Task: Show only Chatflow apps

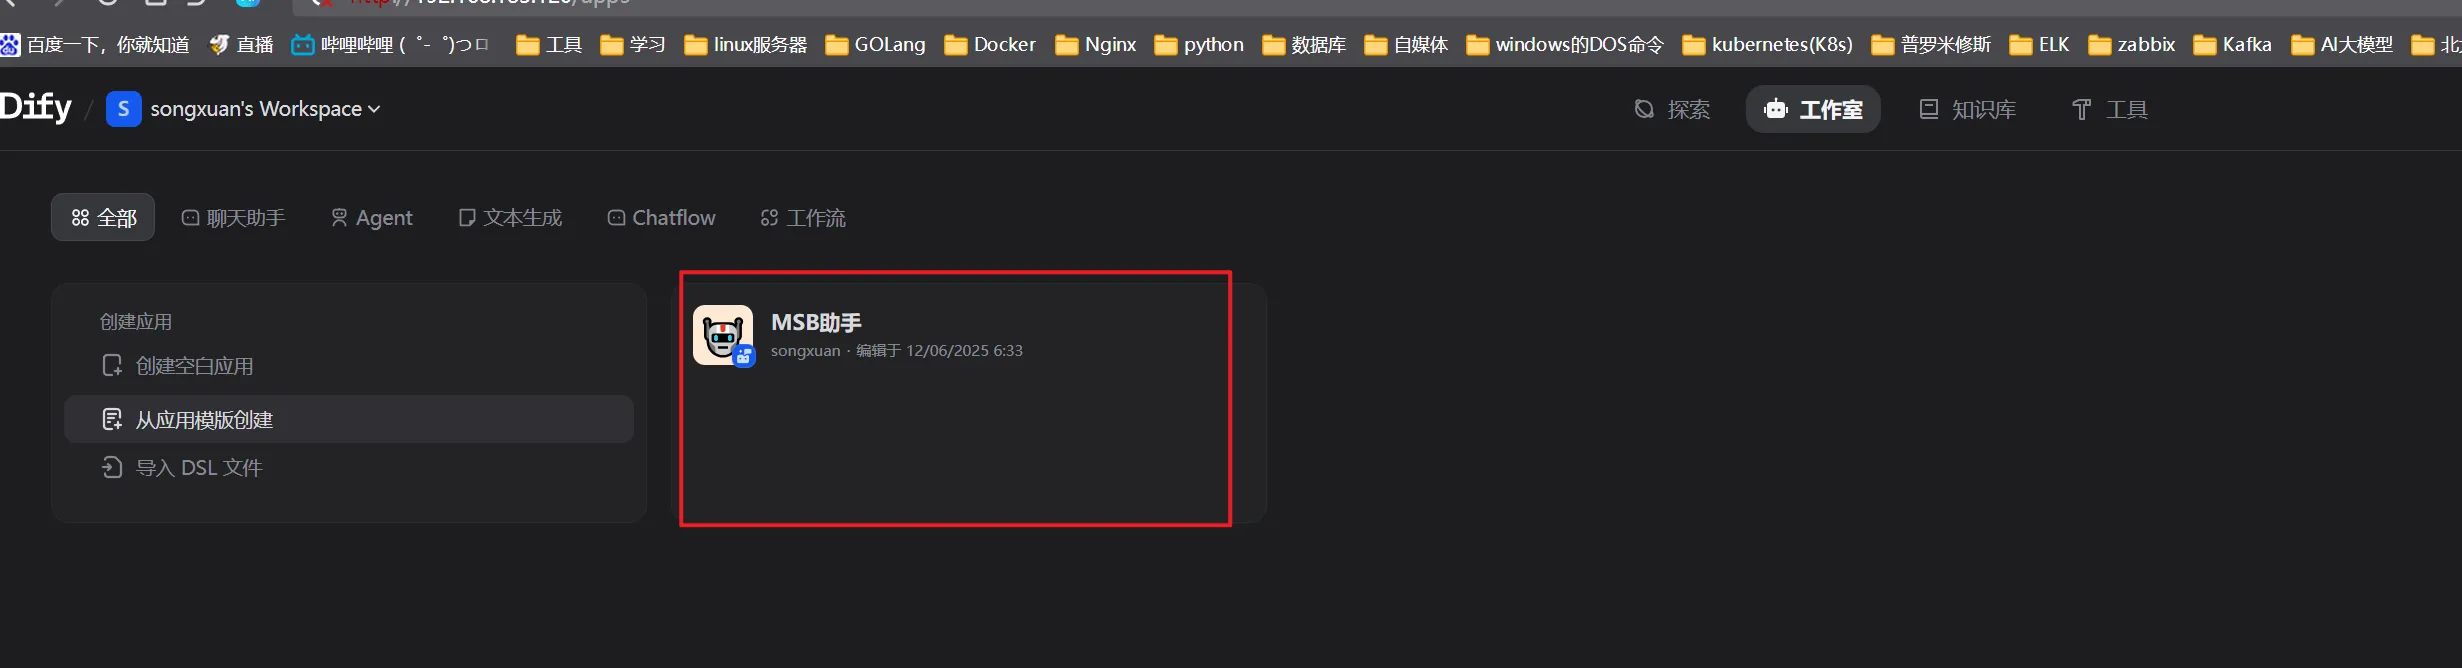Action: pos(661,218)
